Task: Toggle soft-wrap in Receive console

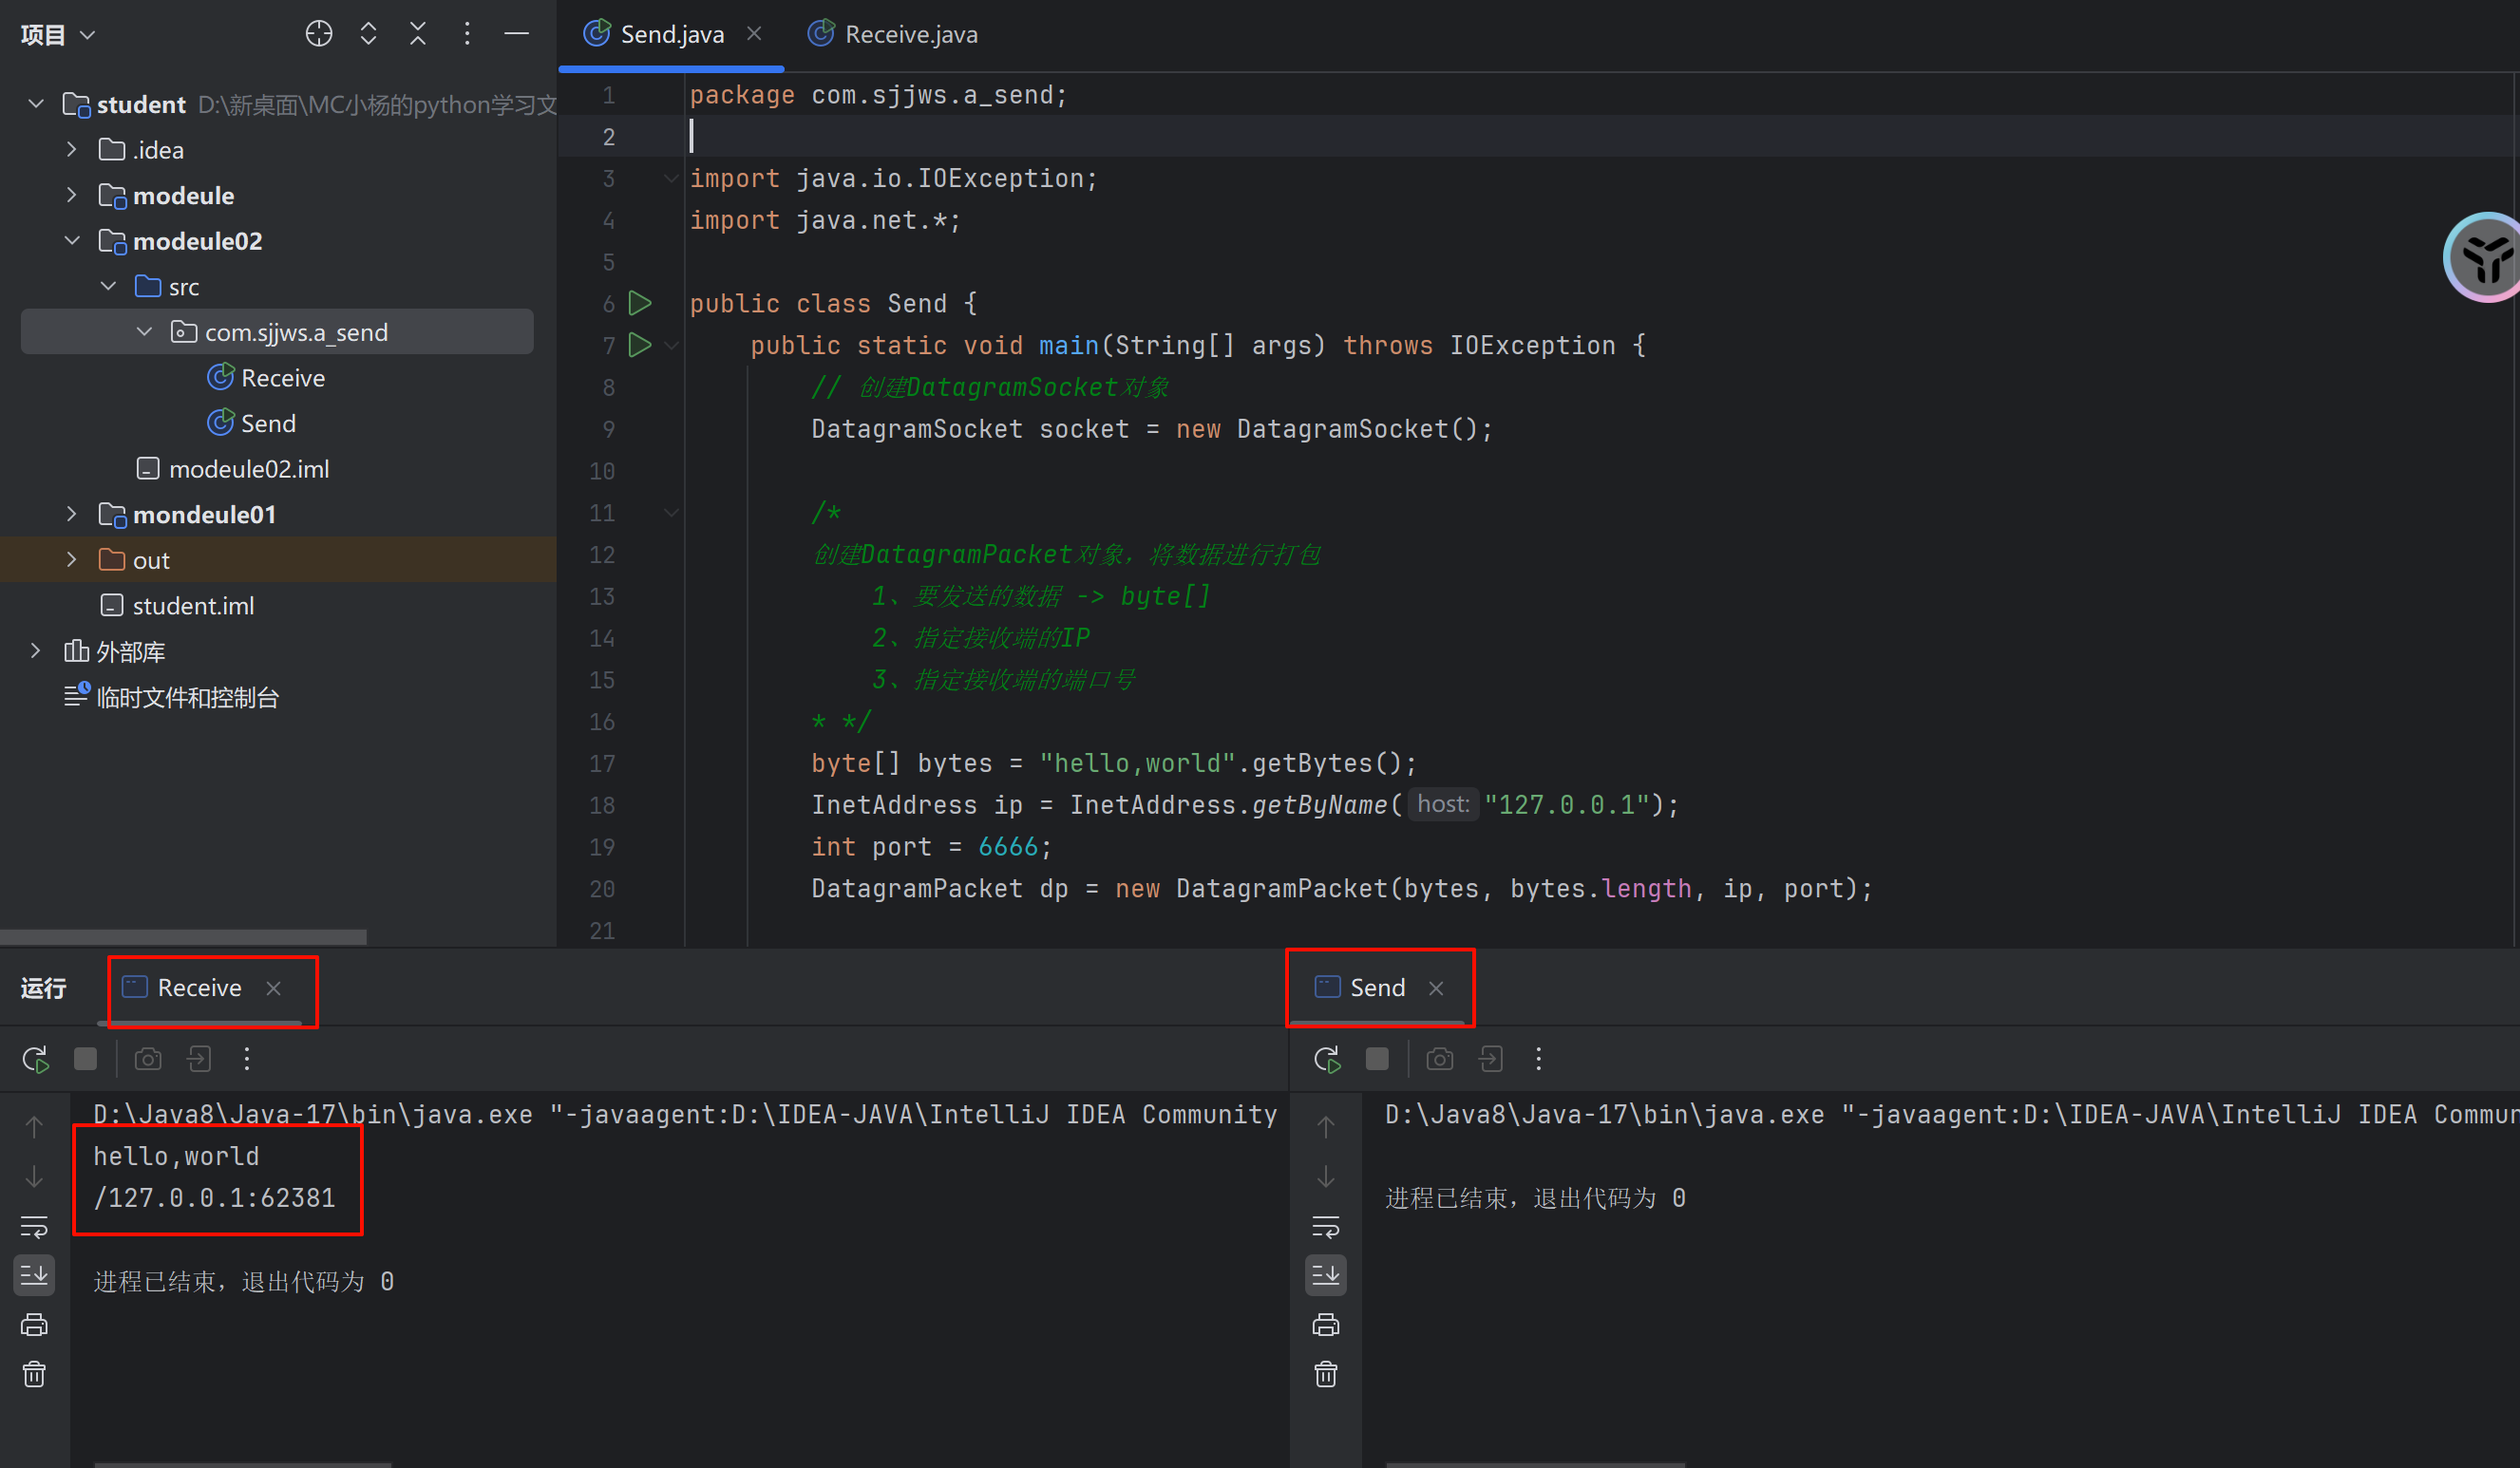Action: [x=34, y=1226]
